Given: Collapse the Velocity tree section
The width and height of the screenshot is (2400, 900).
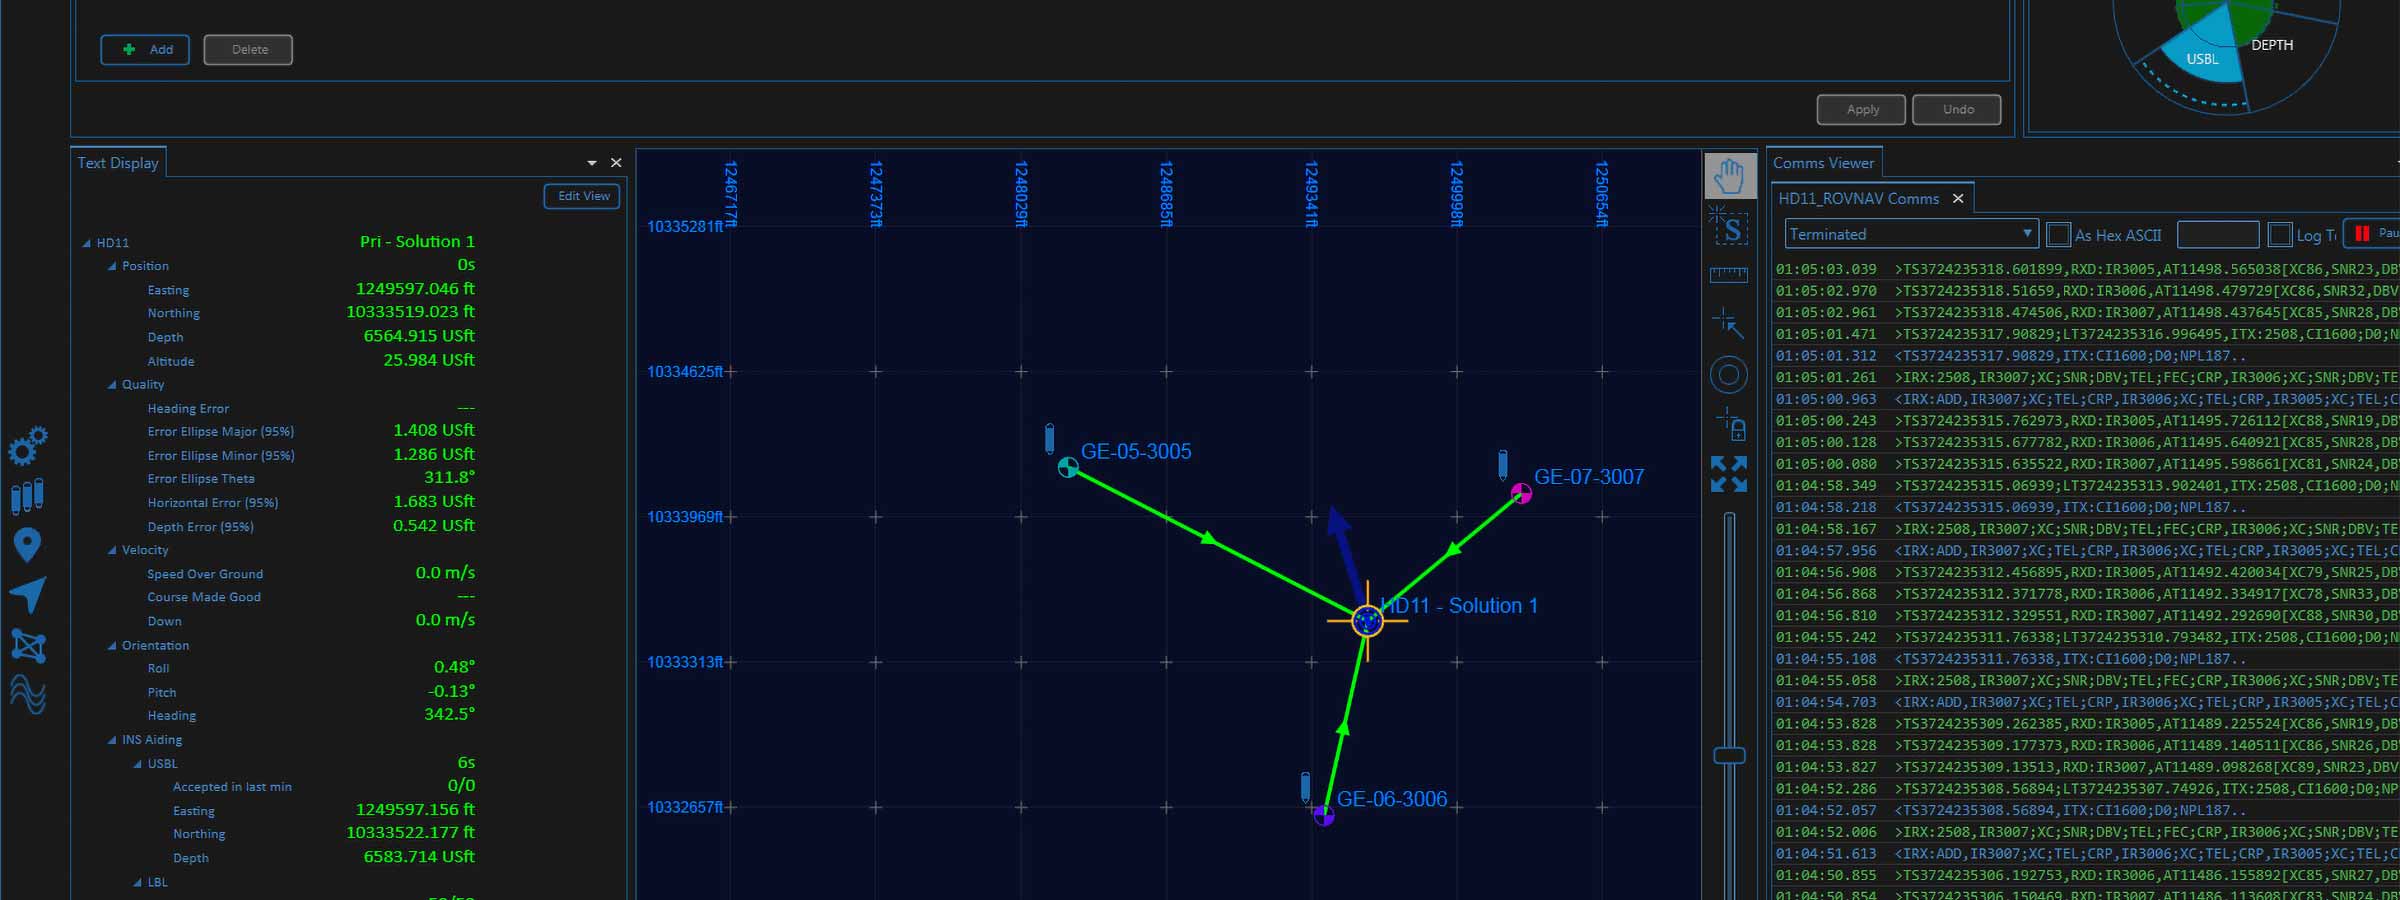Looking at the screenshot, I should pos(112,551).
